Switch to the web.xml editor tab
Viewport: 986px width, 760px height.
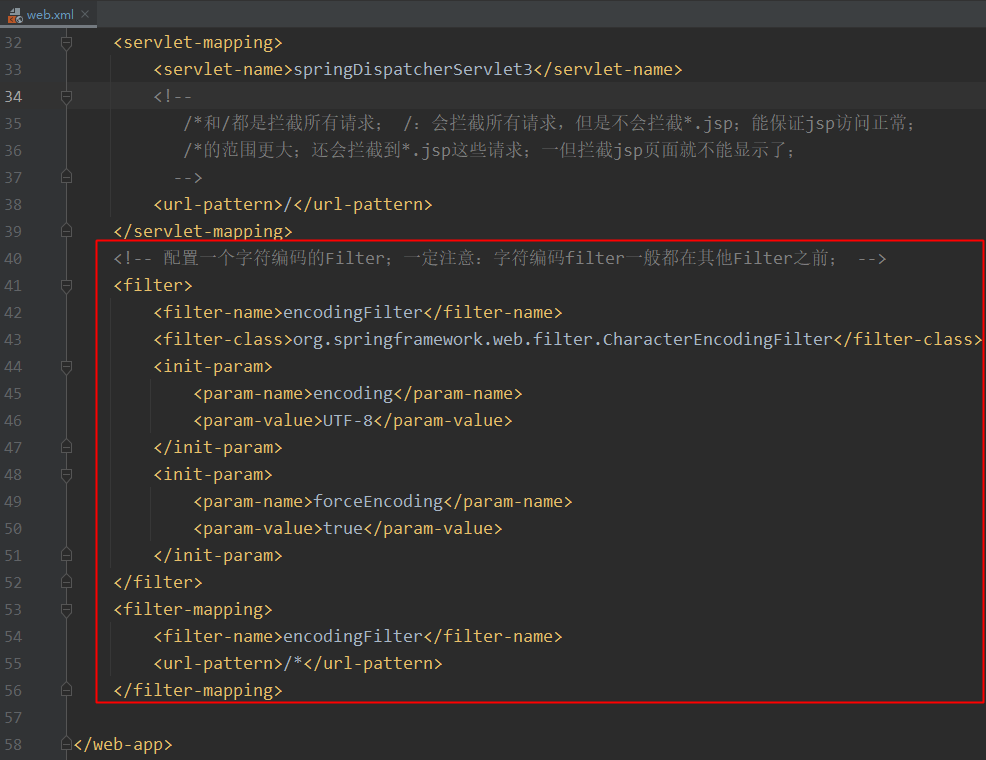(x=48, y=14)
